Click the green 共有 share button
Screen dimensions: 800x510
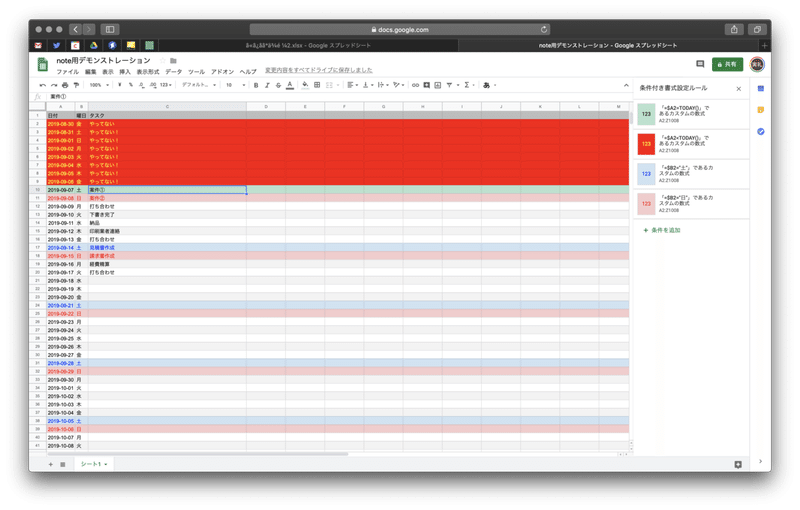pyautogui.click(x=728, y=64)
